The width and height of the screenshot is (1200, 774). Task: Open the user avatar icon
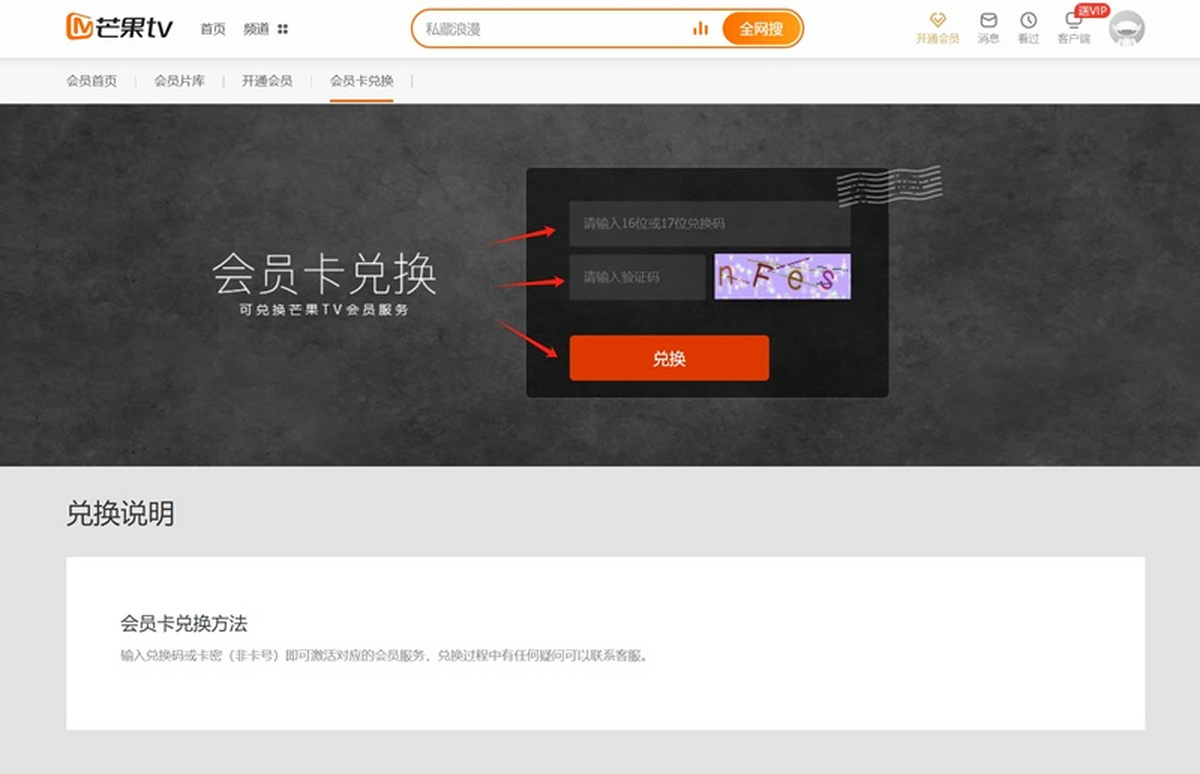click(1127, 27)
